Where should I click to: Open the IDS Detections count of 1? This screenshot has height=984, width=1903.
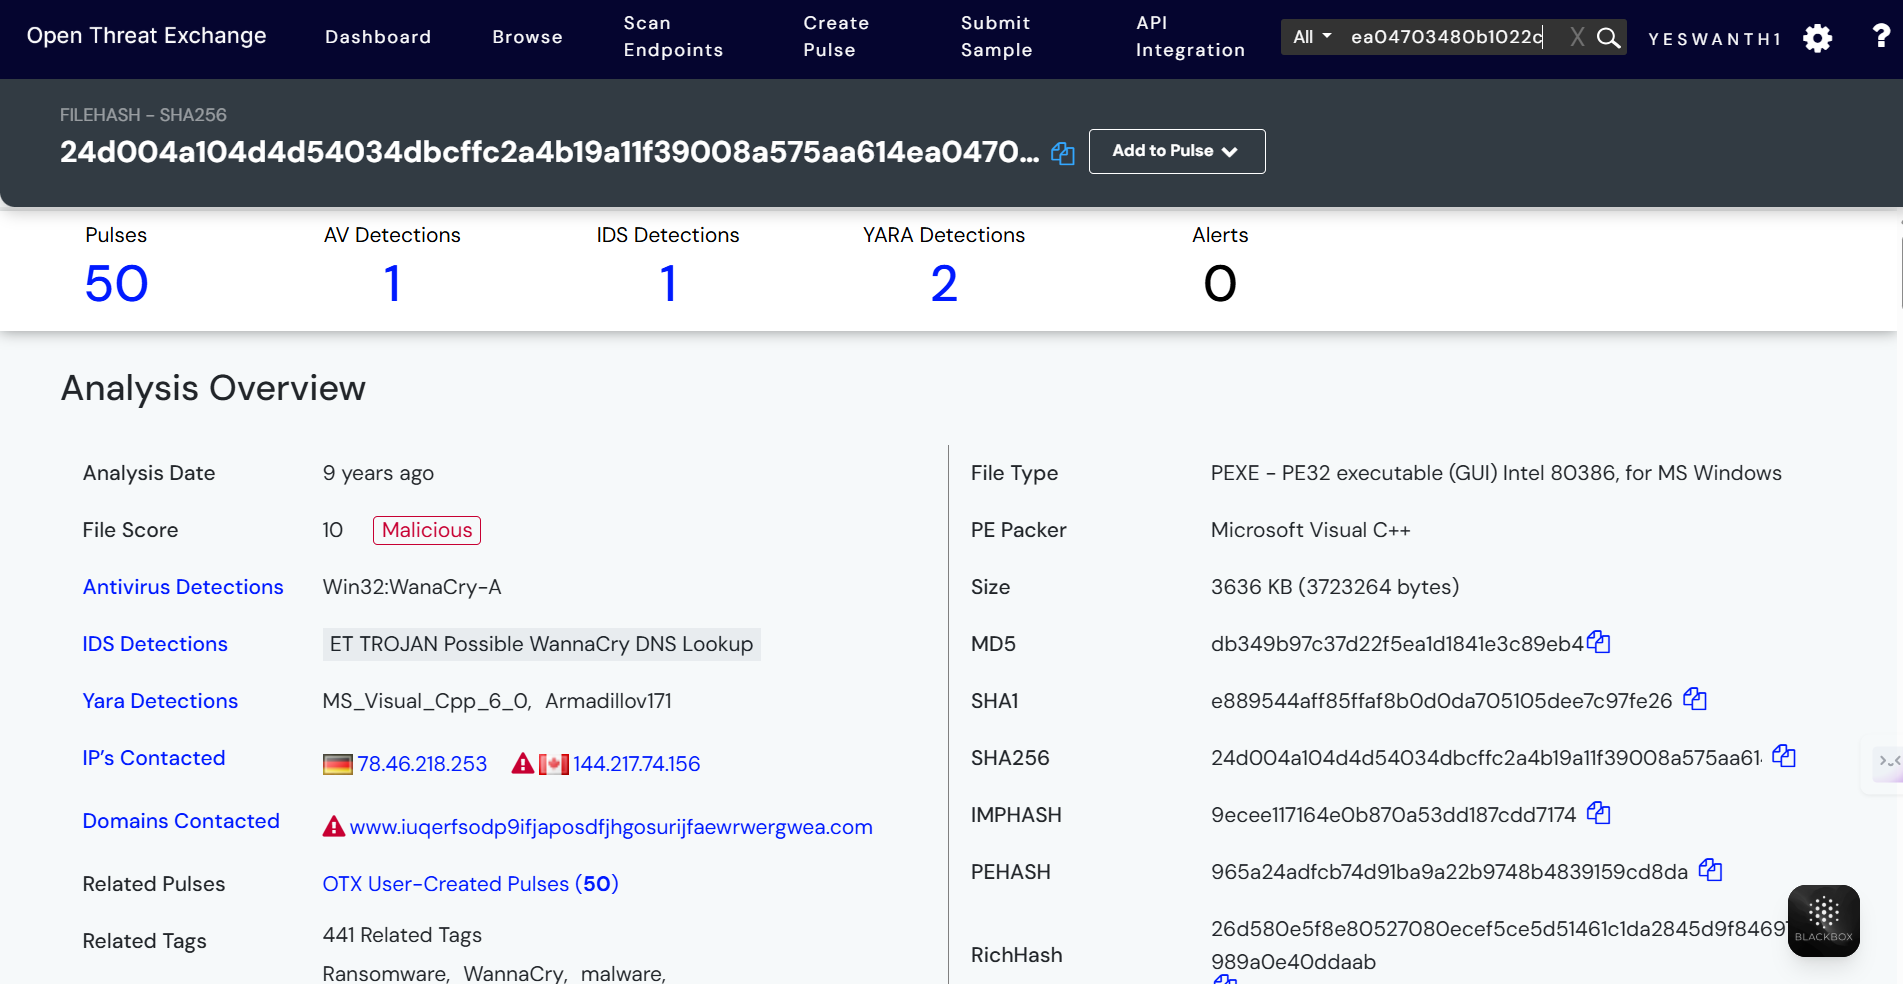tap(668, 284)
